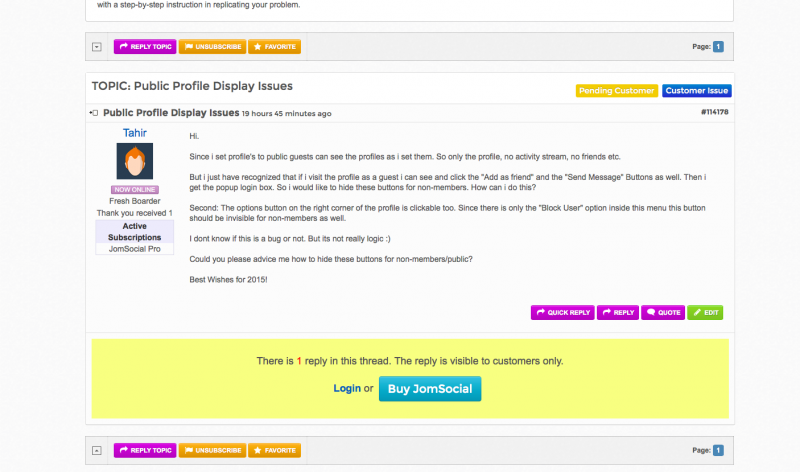The height and width of the screenshot is (472, 800).
Task: Click Tahir's user avatar image
Action: pyautogui.click(x=135, y=162)
